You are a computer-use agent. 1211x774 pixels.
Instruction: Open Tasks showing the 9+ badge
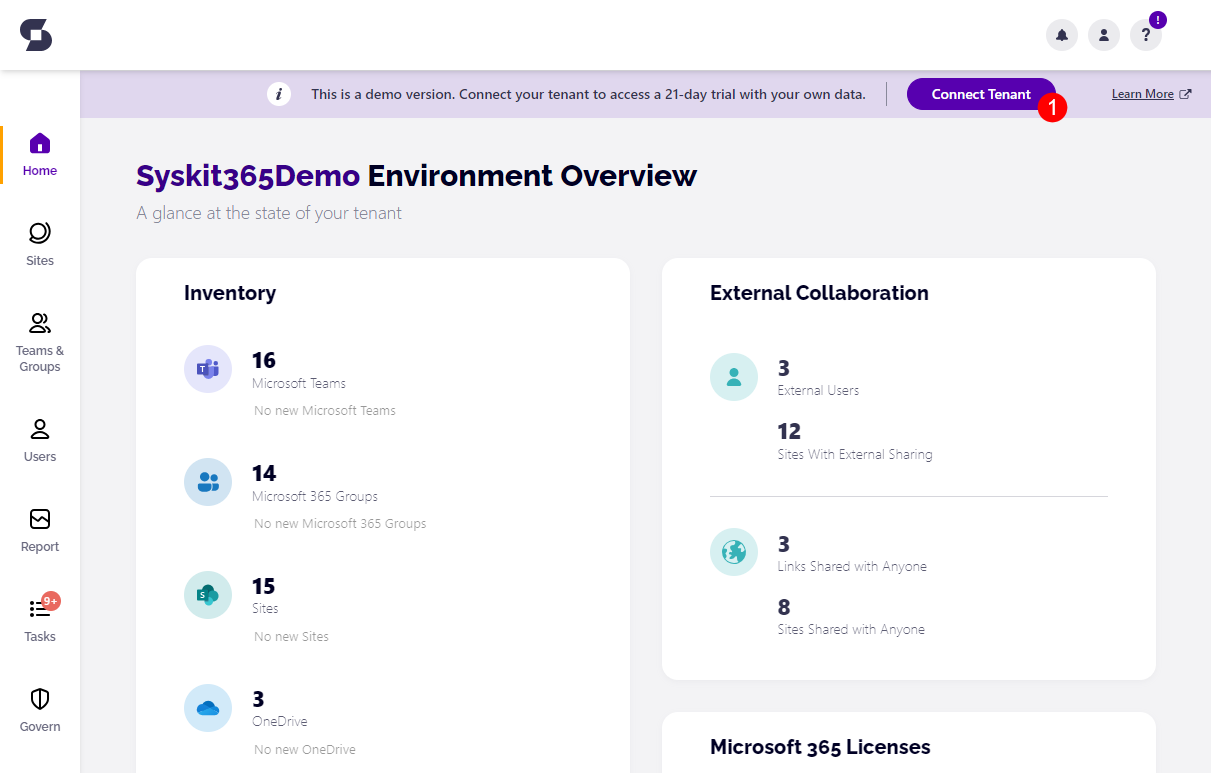click(39, 618)
